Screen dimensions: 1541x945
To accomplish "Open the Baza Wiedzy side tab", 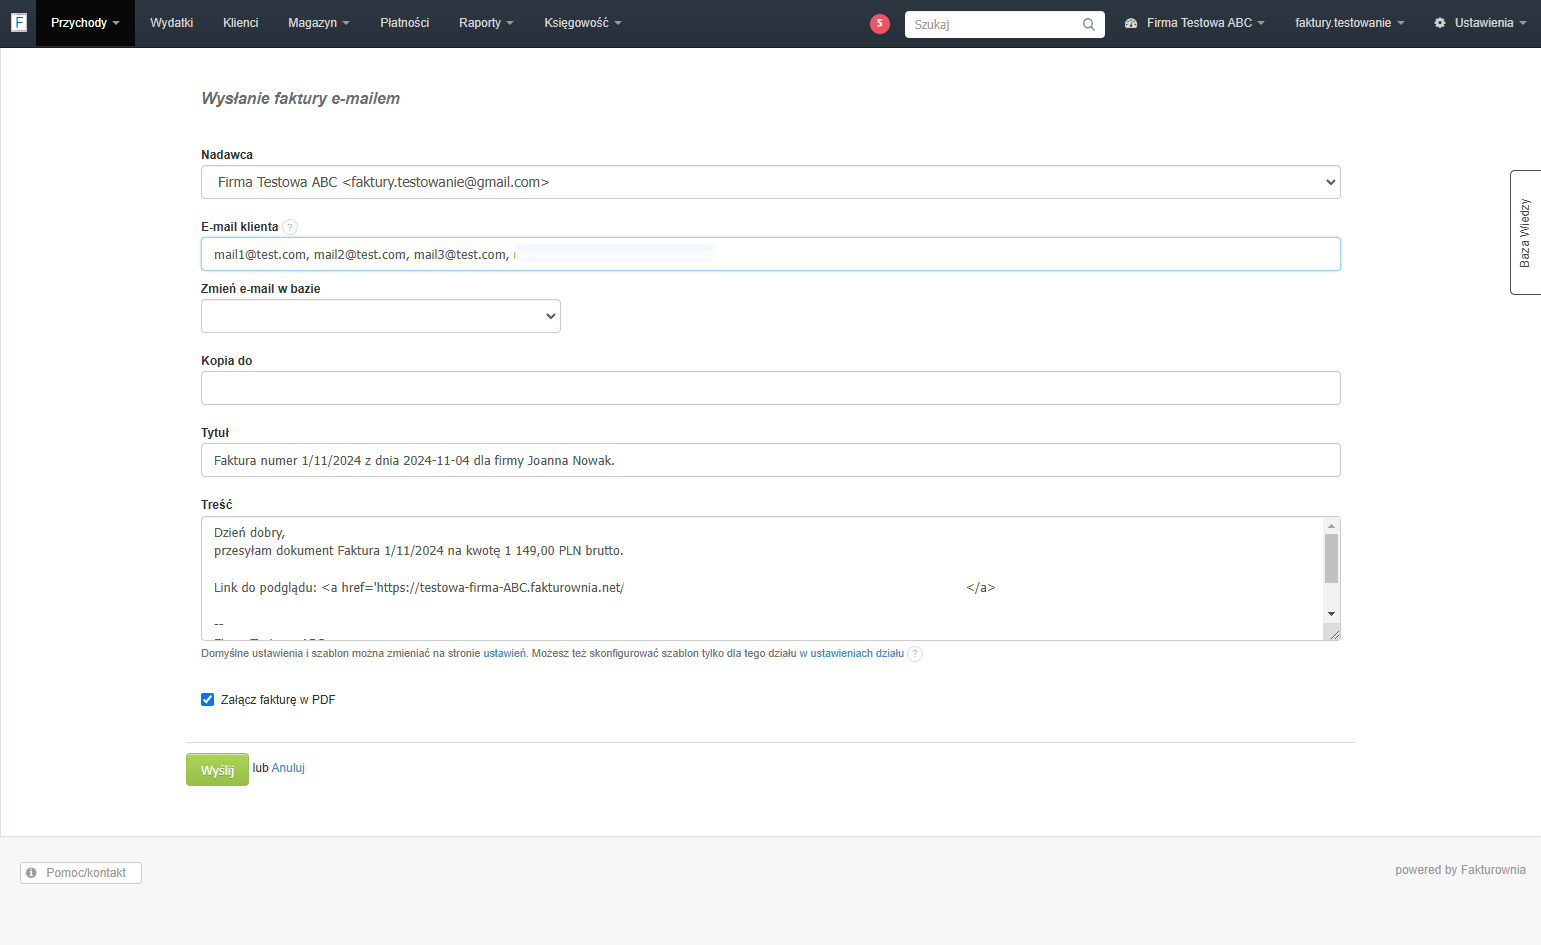I will [x=1525, y=232].
